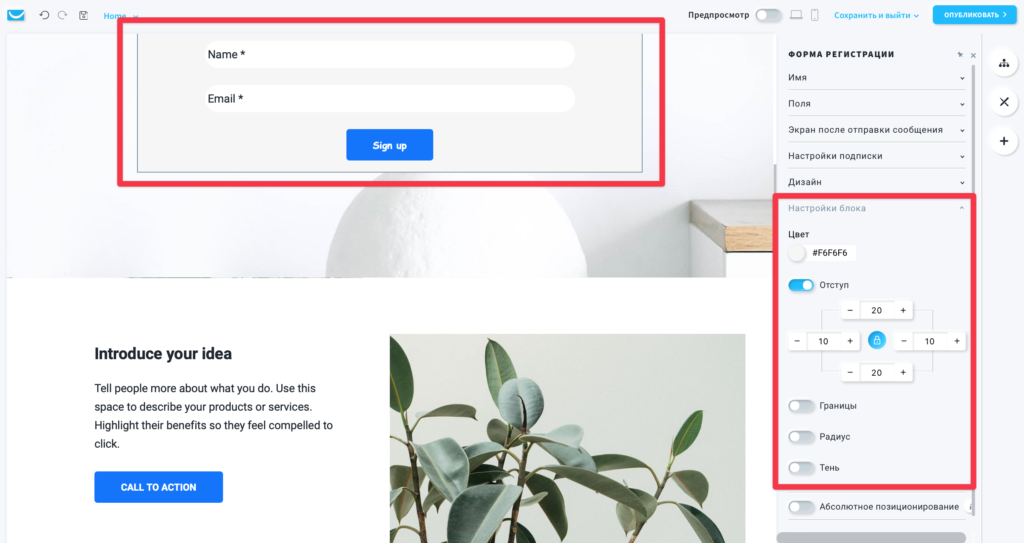Expand the Дизайн section
This screenshot has height=543, width=1024.
876,182
